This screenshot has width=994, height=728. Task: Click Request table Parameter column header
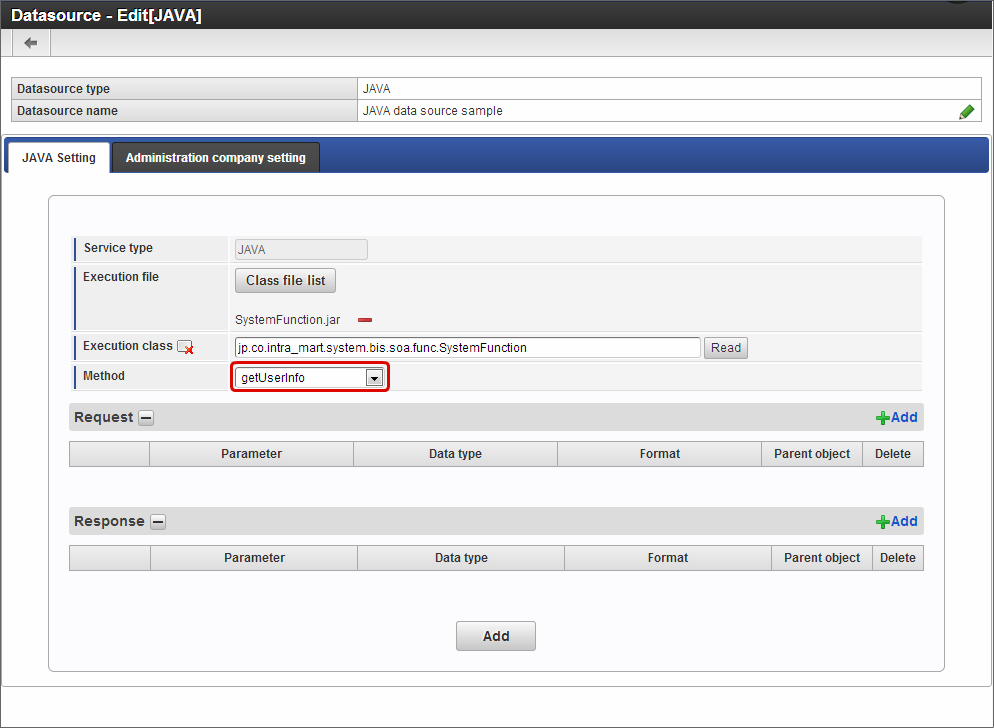[252, 454]
